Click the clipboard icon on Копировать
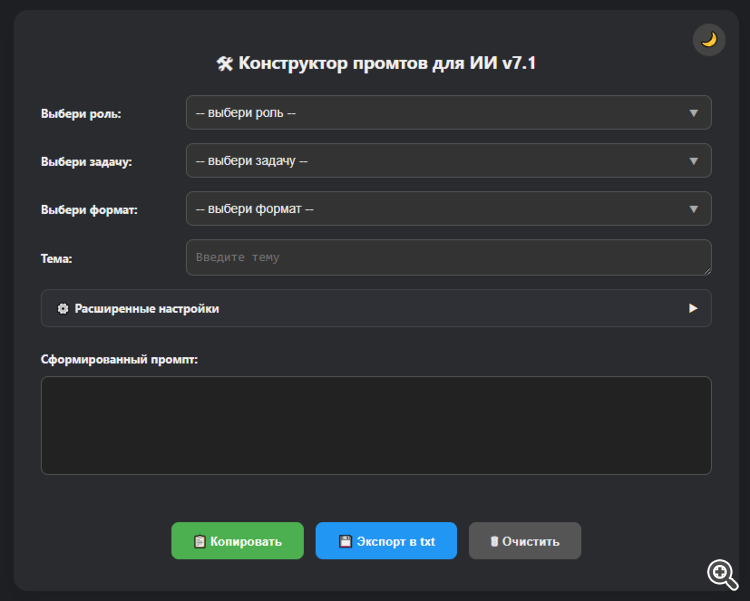This screenshot has width=750, height=601. tap(199, 542)
